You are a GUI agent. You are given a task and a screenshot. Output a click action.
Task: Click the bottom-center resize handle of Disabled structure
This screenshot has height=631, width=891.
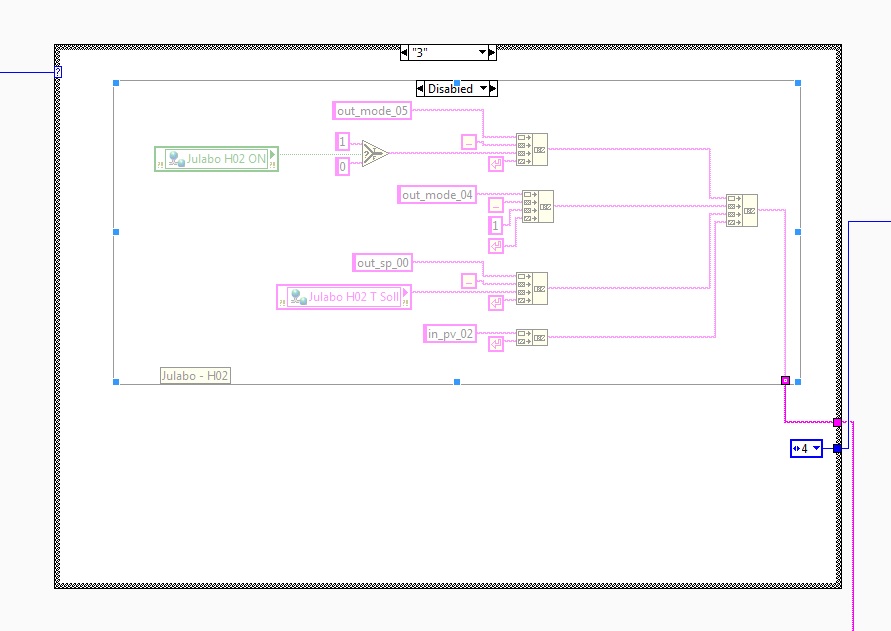(x=457, y=382)
